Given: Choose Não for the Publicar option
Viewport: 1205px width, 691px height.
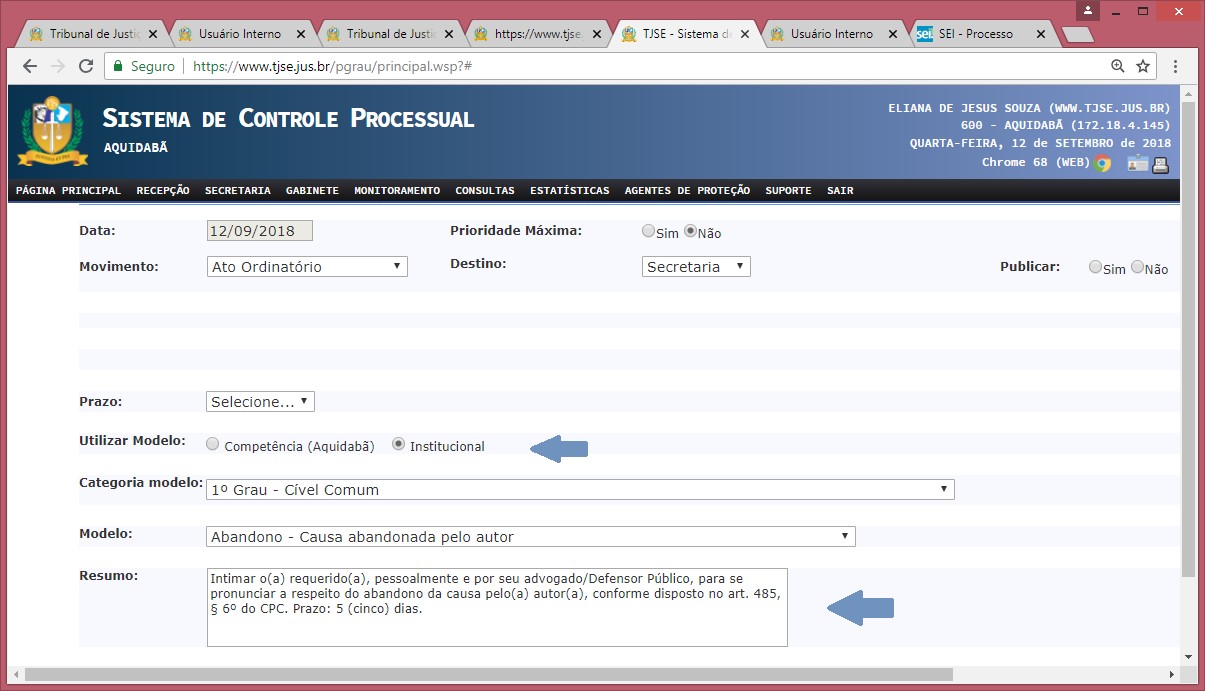Looking at the screenshot, I should pos(1137,268).
